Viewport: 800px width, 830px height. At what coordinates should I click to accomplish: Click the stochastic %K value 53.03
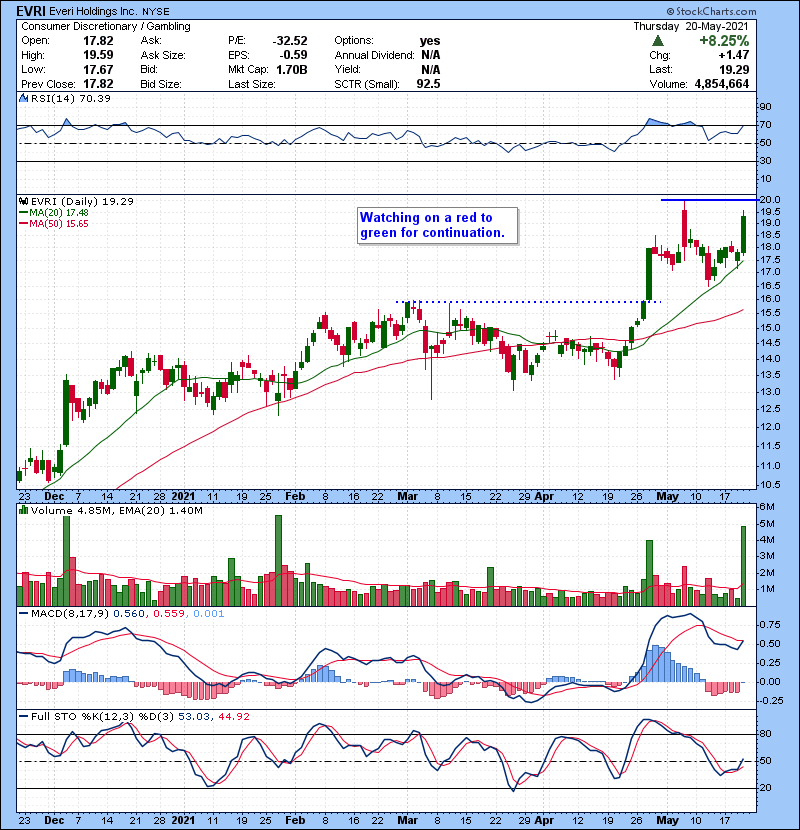[x=193, y=716]
